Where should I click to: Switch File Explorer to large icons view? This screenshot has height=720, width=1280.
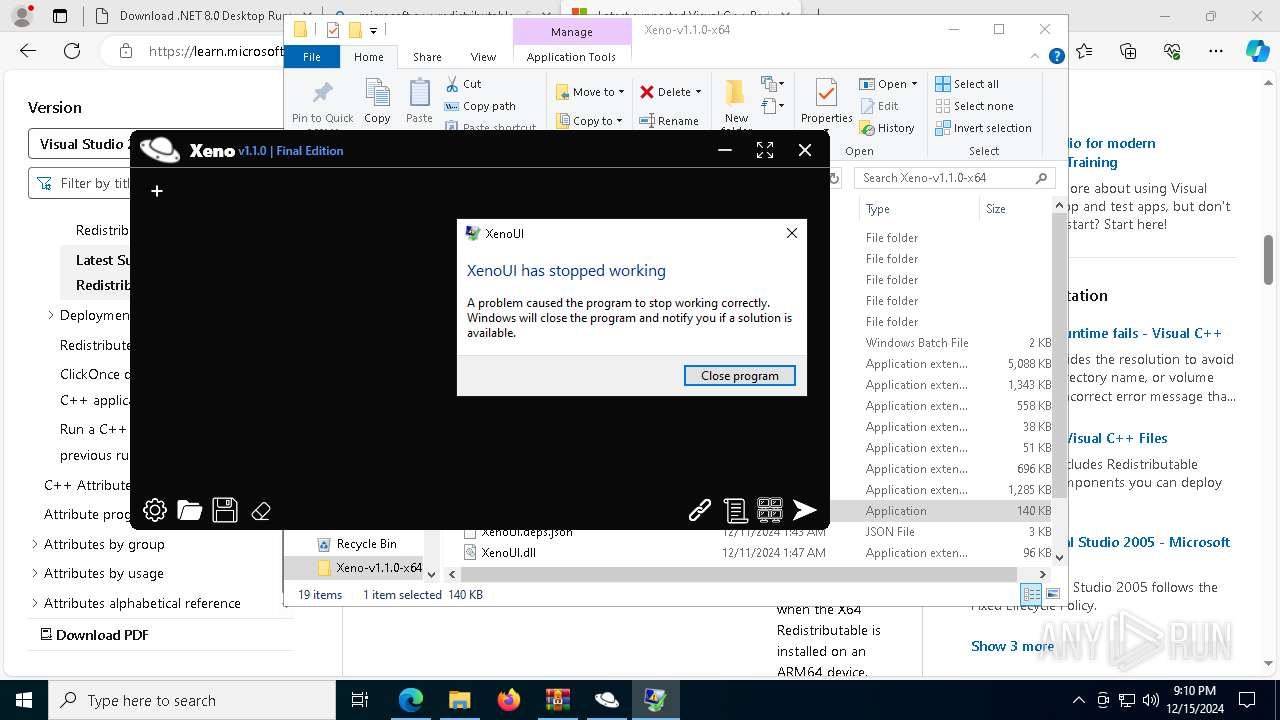tap(1051, 594)
